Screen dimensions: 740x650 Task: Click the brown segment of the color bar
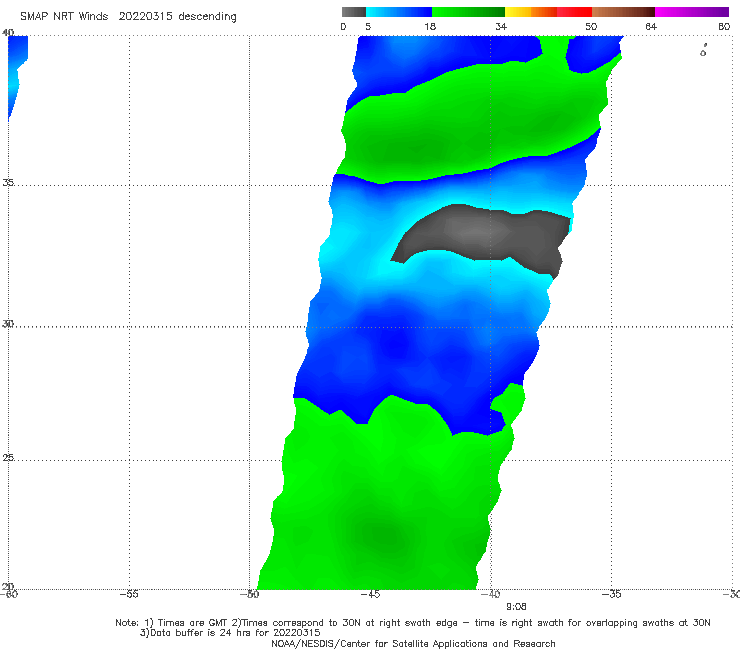[623, 12]
